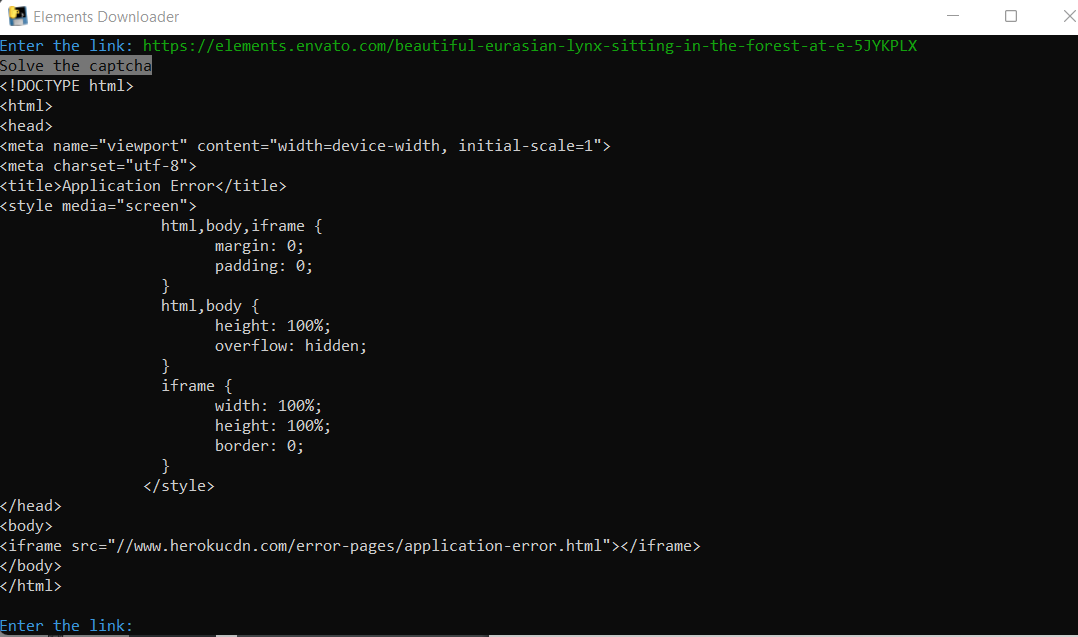Click the meta viewport line

coord(305,146)
